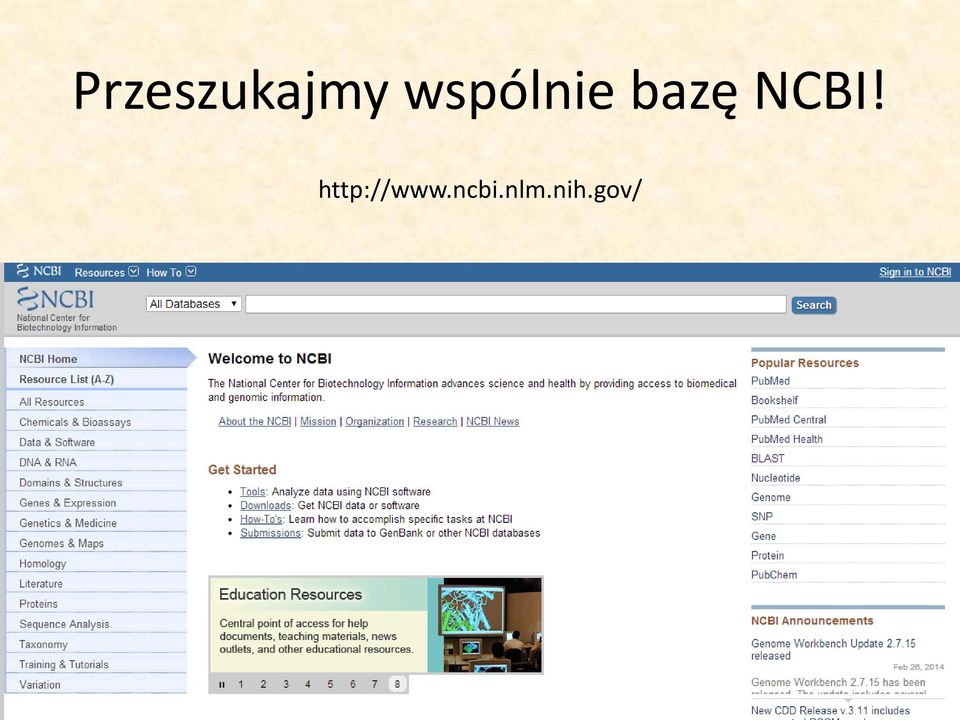
Task: Select All Resources in sidebar
Action: point(96,402)
